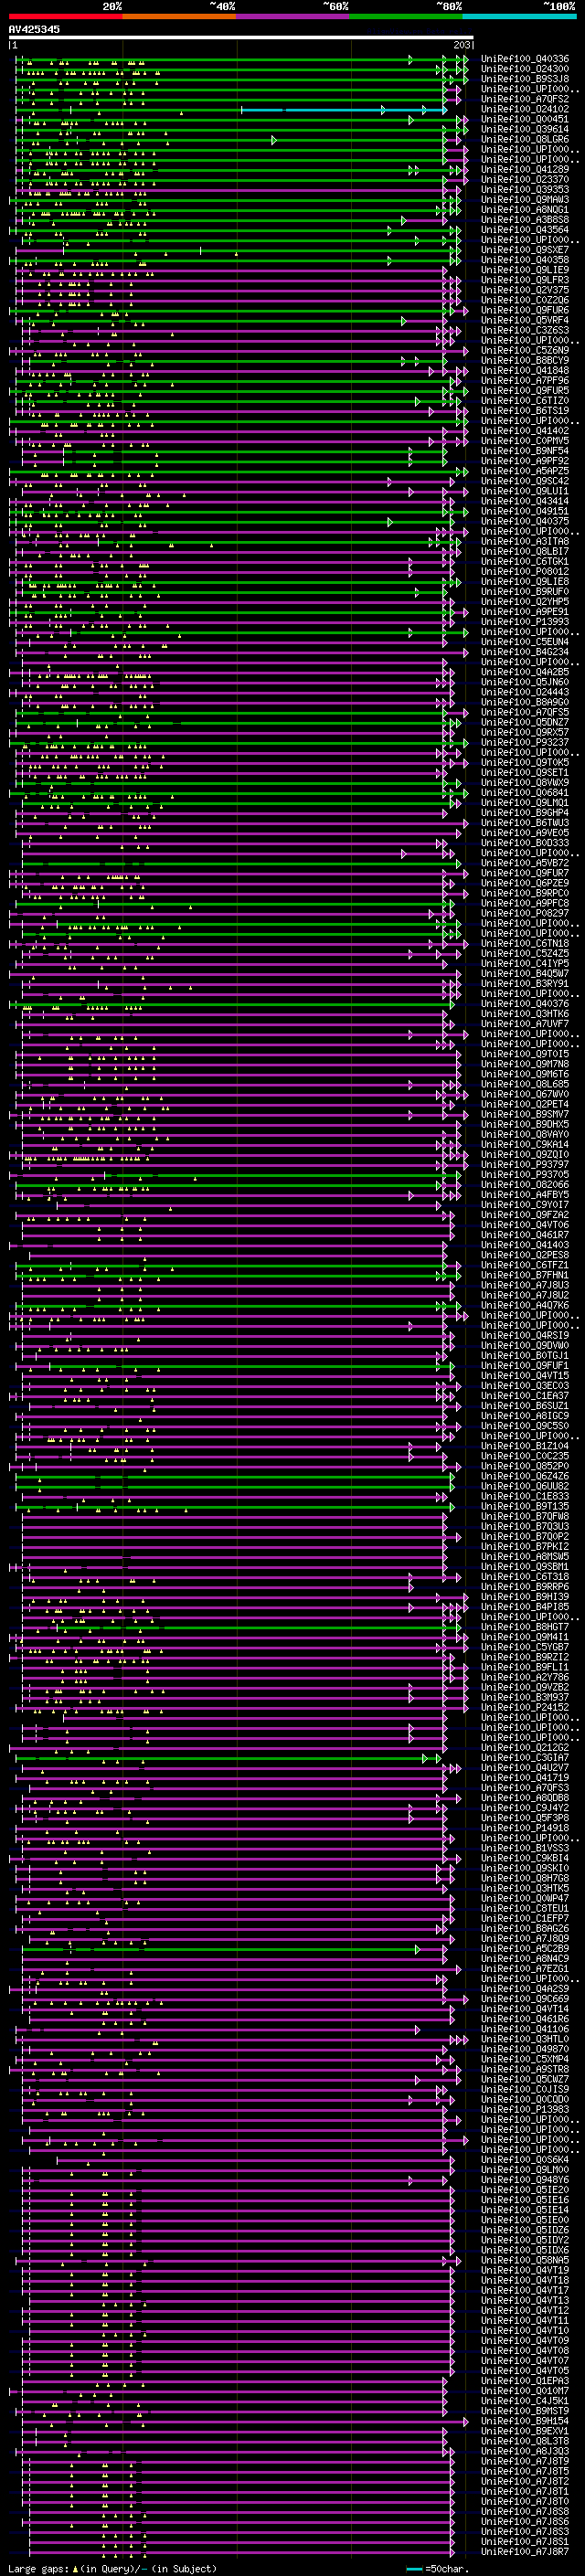Open hit UniRef100_B9S3J8
Screen dimensions: 585x2576
tap(525, 79)
